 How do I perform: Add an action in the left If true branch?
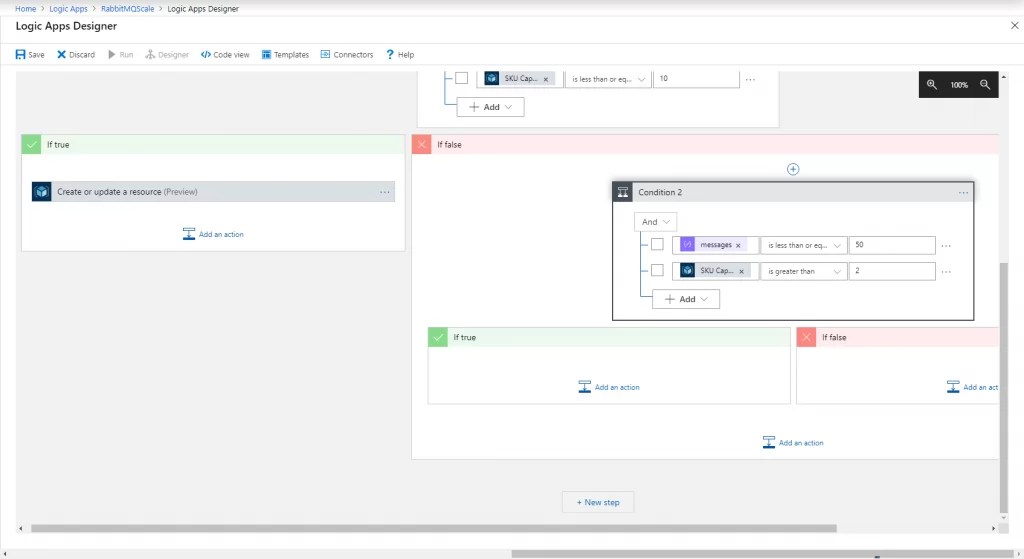coord(213,234)
